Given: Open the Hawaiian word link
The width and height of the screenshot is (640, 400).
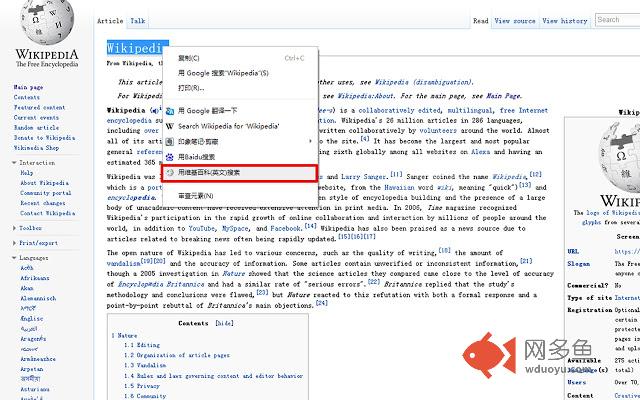Looking at the screenshot, I should pyautogui.click(x=399, y=188).
